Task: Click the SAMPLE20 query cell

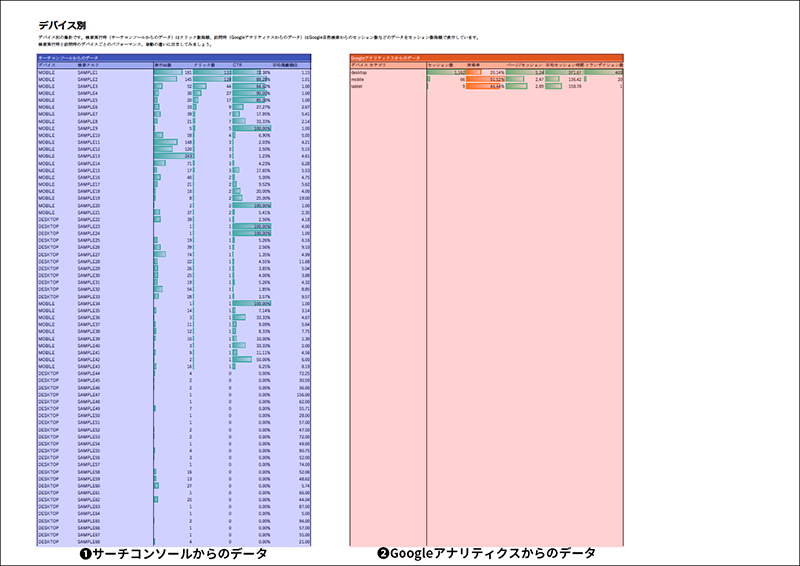Action: click(89, 206)
